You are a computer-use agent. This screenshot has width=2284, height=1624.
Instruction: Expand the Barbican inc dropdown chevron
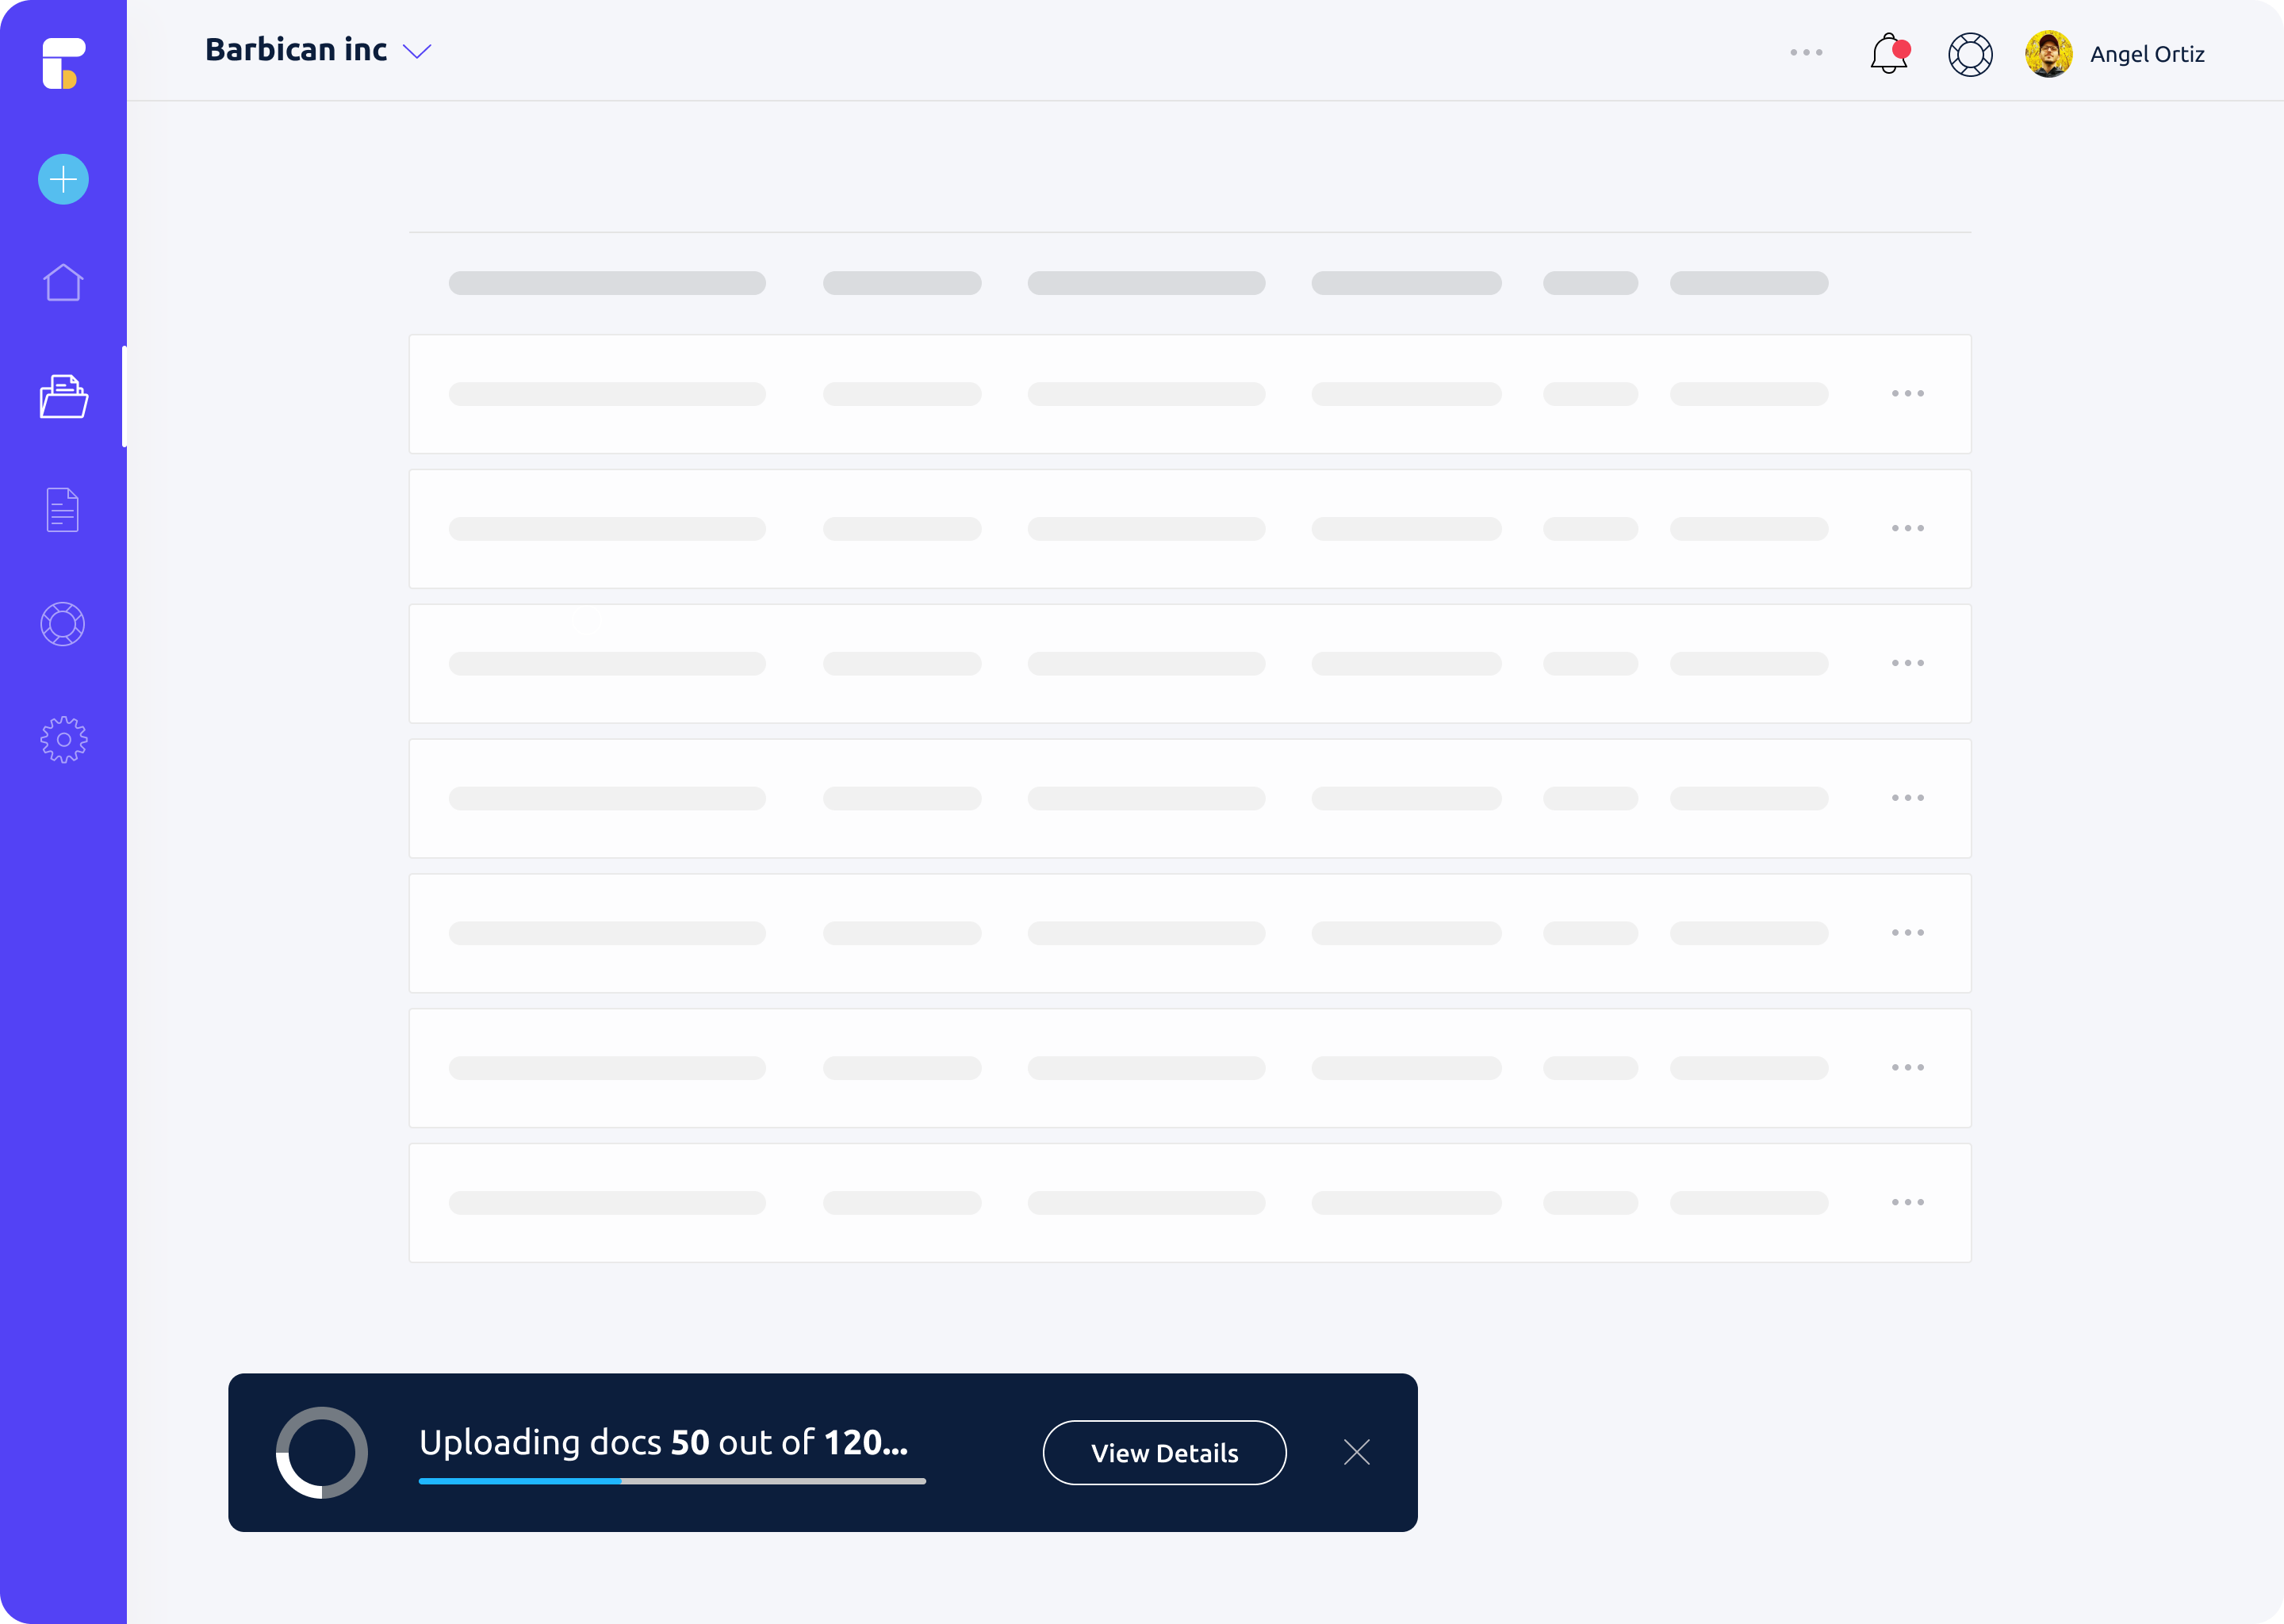click(416, 51)
